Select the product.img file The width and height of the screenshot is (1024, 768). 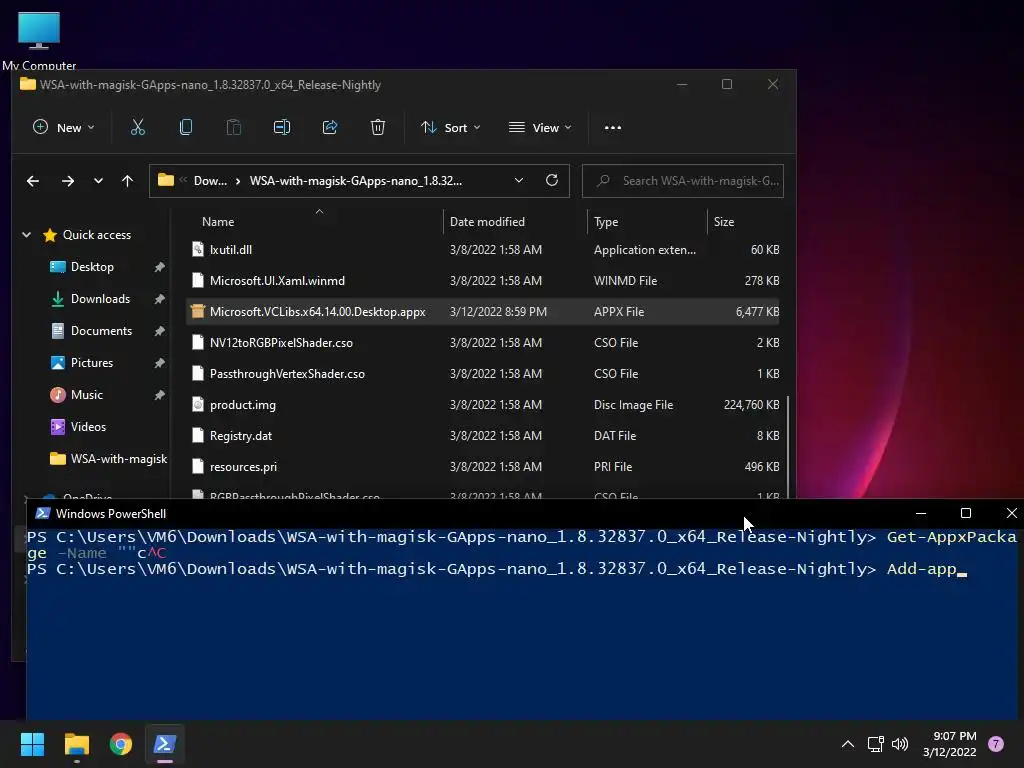483,405
